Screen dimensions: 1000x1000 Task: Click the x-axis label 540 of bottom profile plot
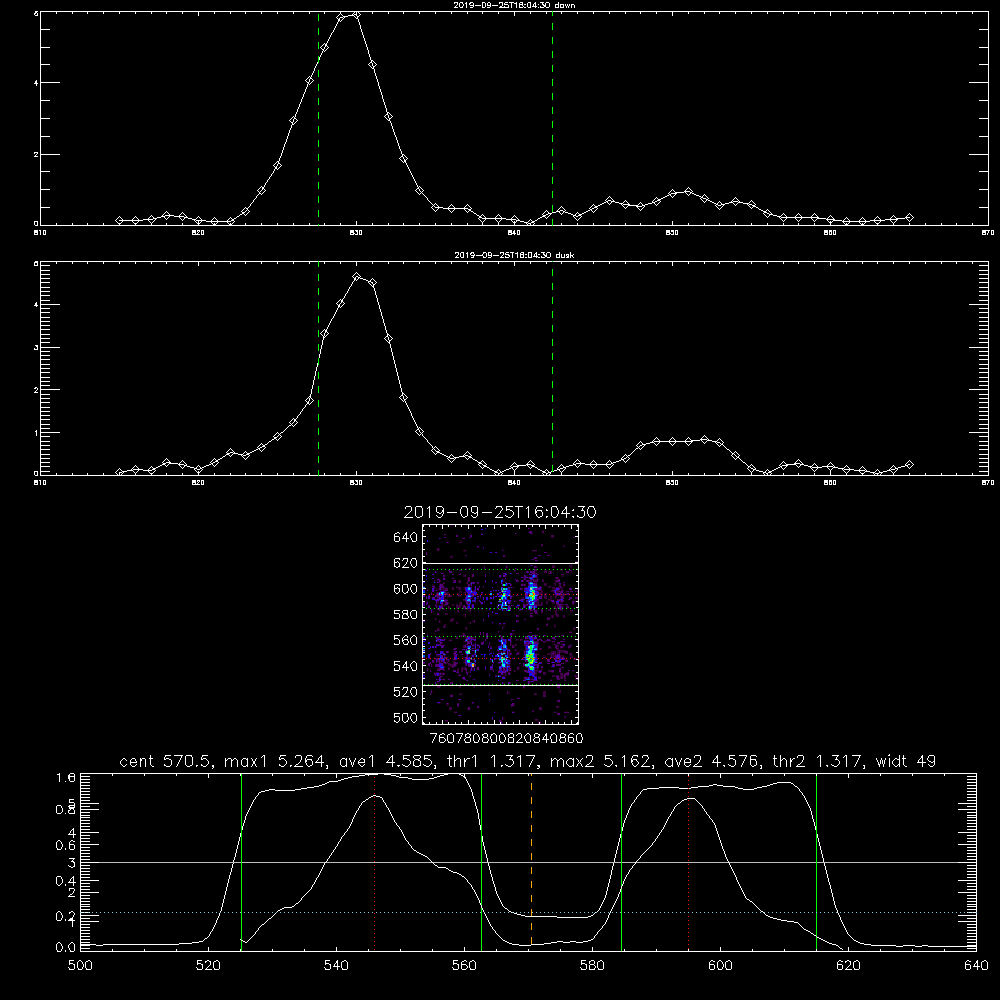pyautogui.click(x=336, y=966)
